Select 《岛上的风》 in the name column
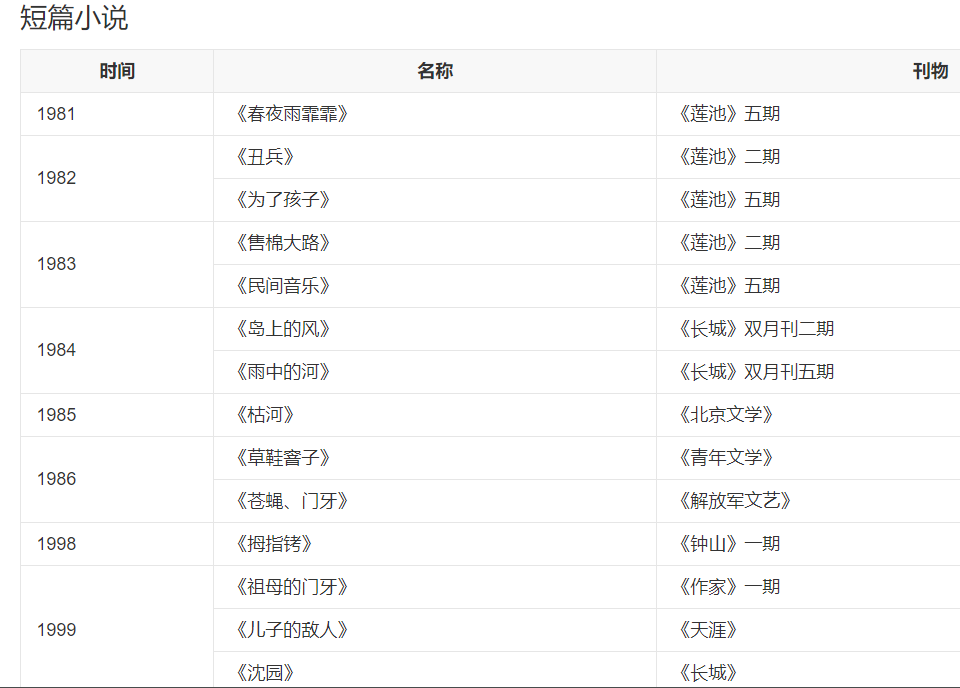Image resolution: width=960 pixels, height=688 pixels. coord(283,329)
